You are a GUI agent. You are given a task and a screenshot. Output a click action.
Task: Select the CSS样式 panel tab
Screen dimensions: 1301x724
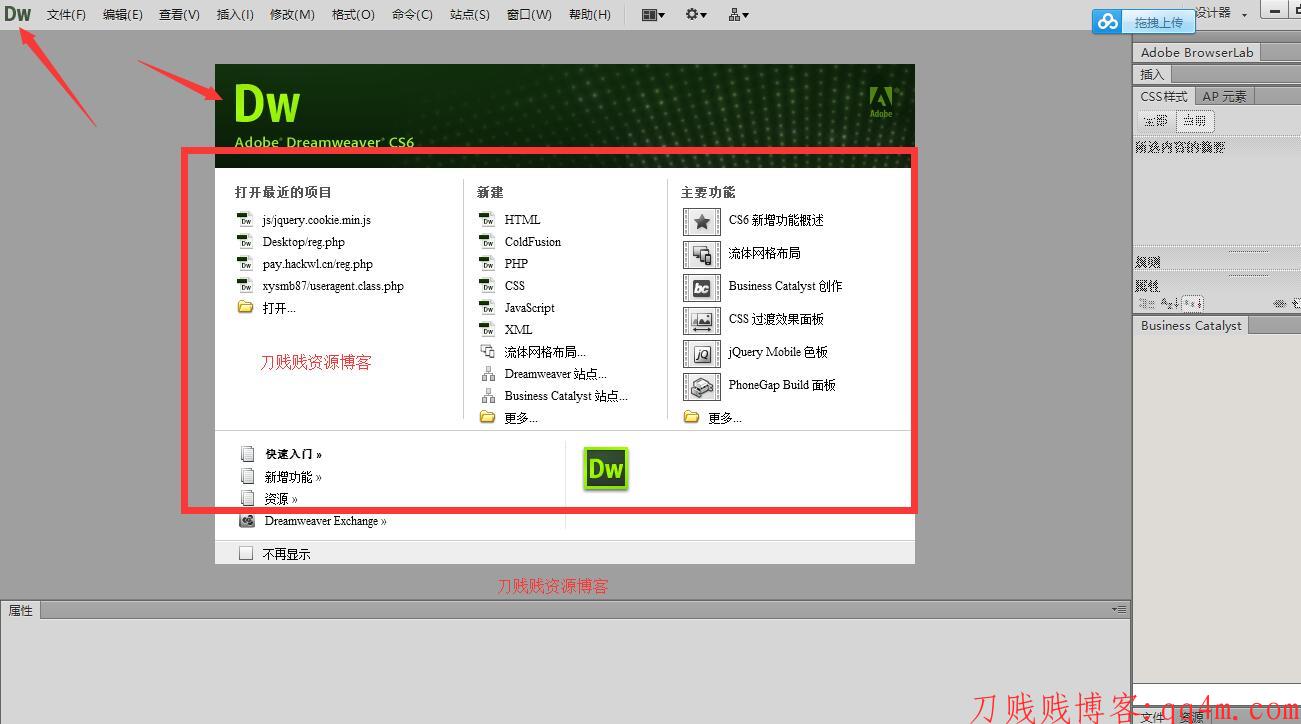(1164, 96)
